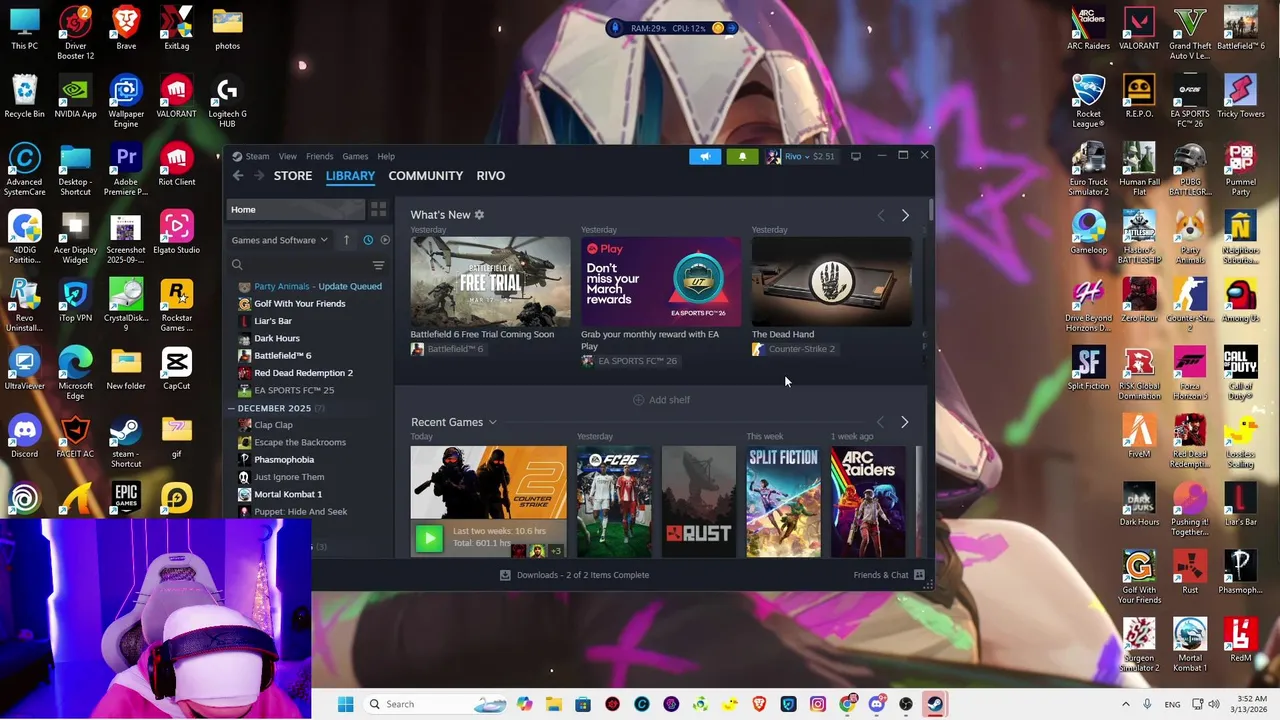Open Split Fiction cover in Recent Games

coord(783,502)
